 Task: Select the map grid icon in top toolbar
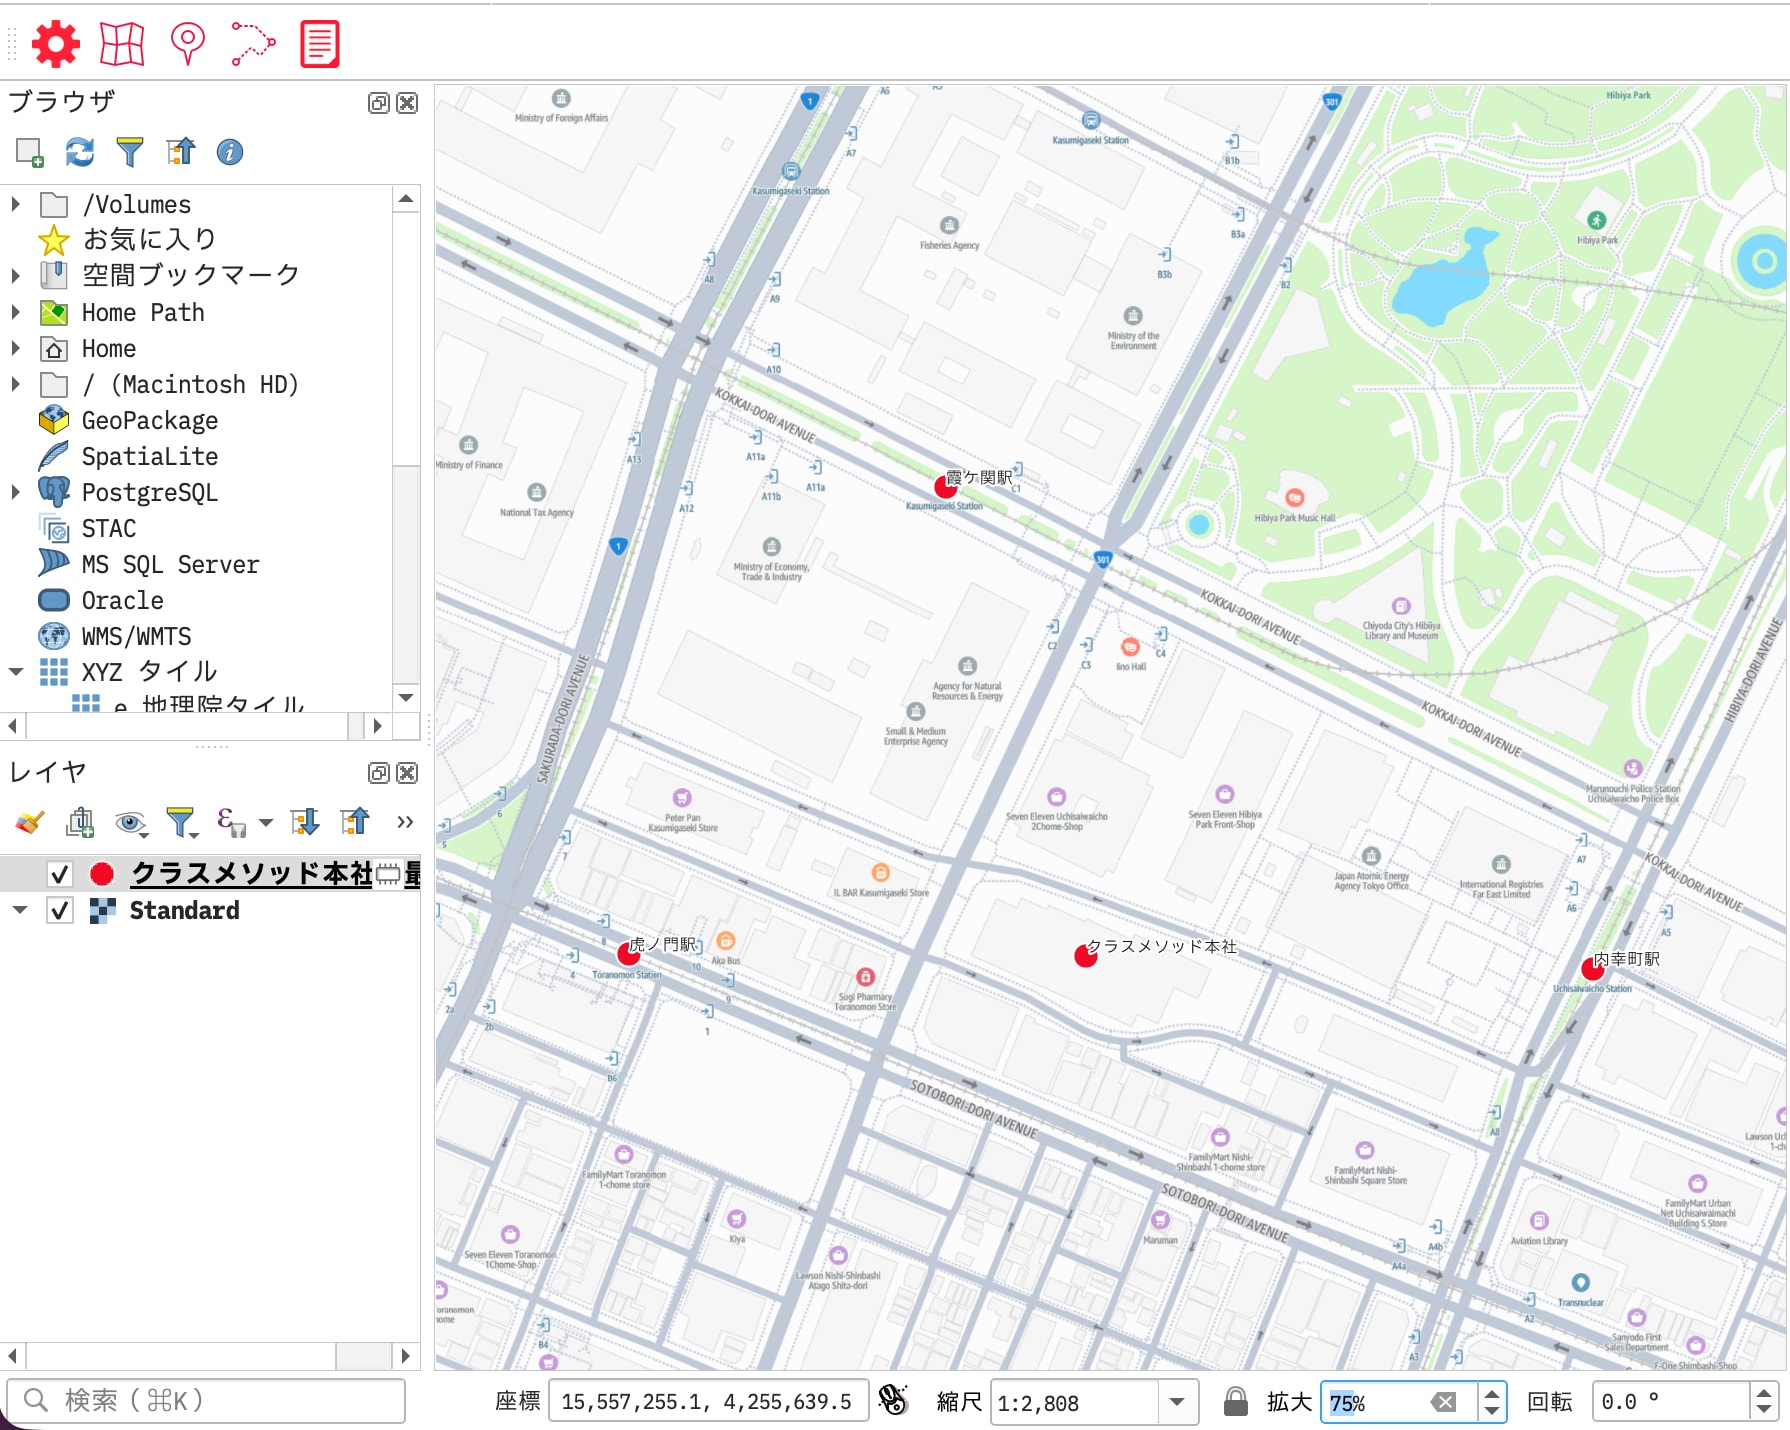tap(121, 42)
